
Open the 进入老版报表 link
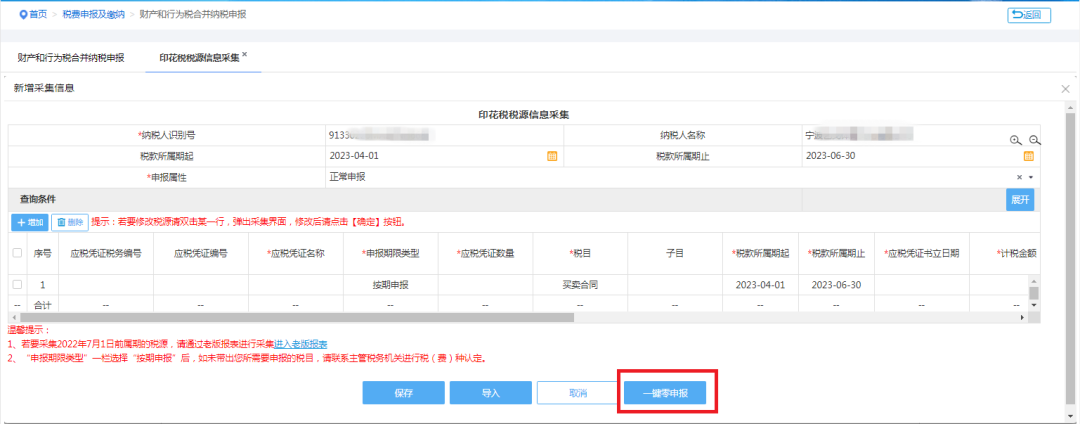tap(300, 344)
